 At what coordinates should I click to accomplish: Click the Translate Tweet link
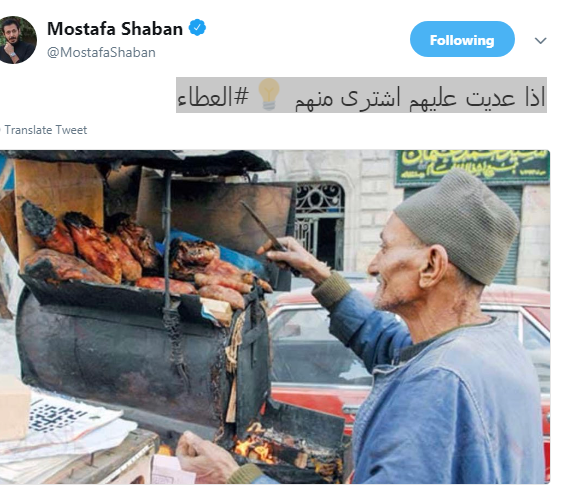(x=46, y=130)
